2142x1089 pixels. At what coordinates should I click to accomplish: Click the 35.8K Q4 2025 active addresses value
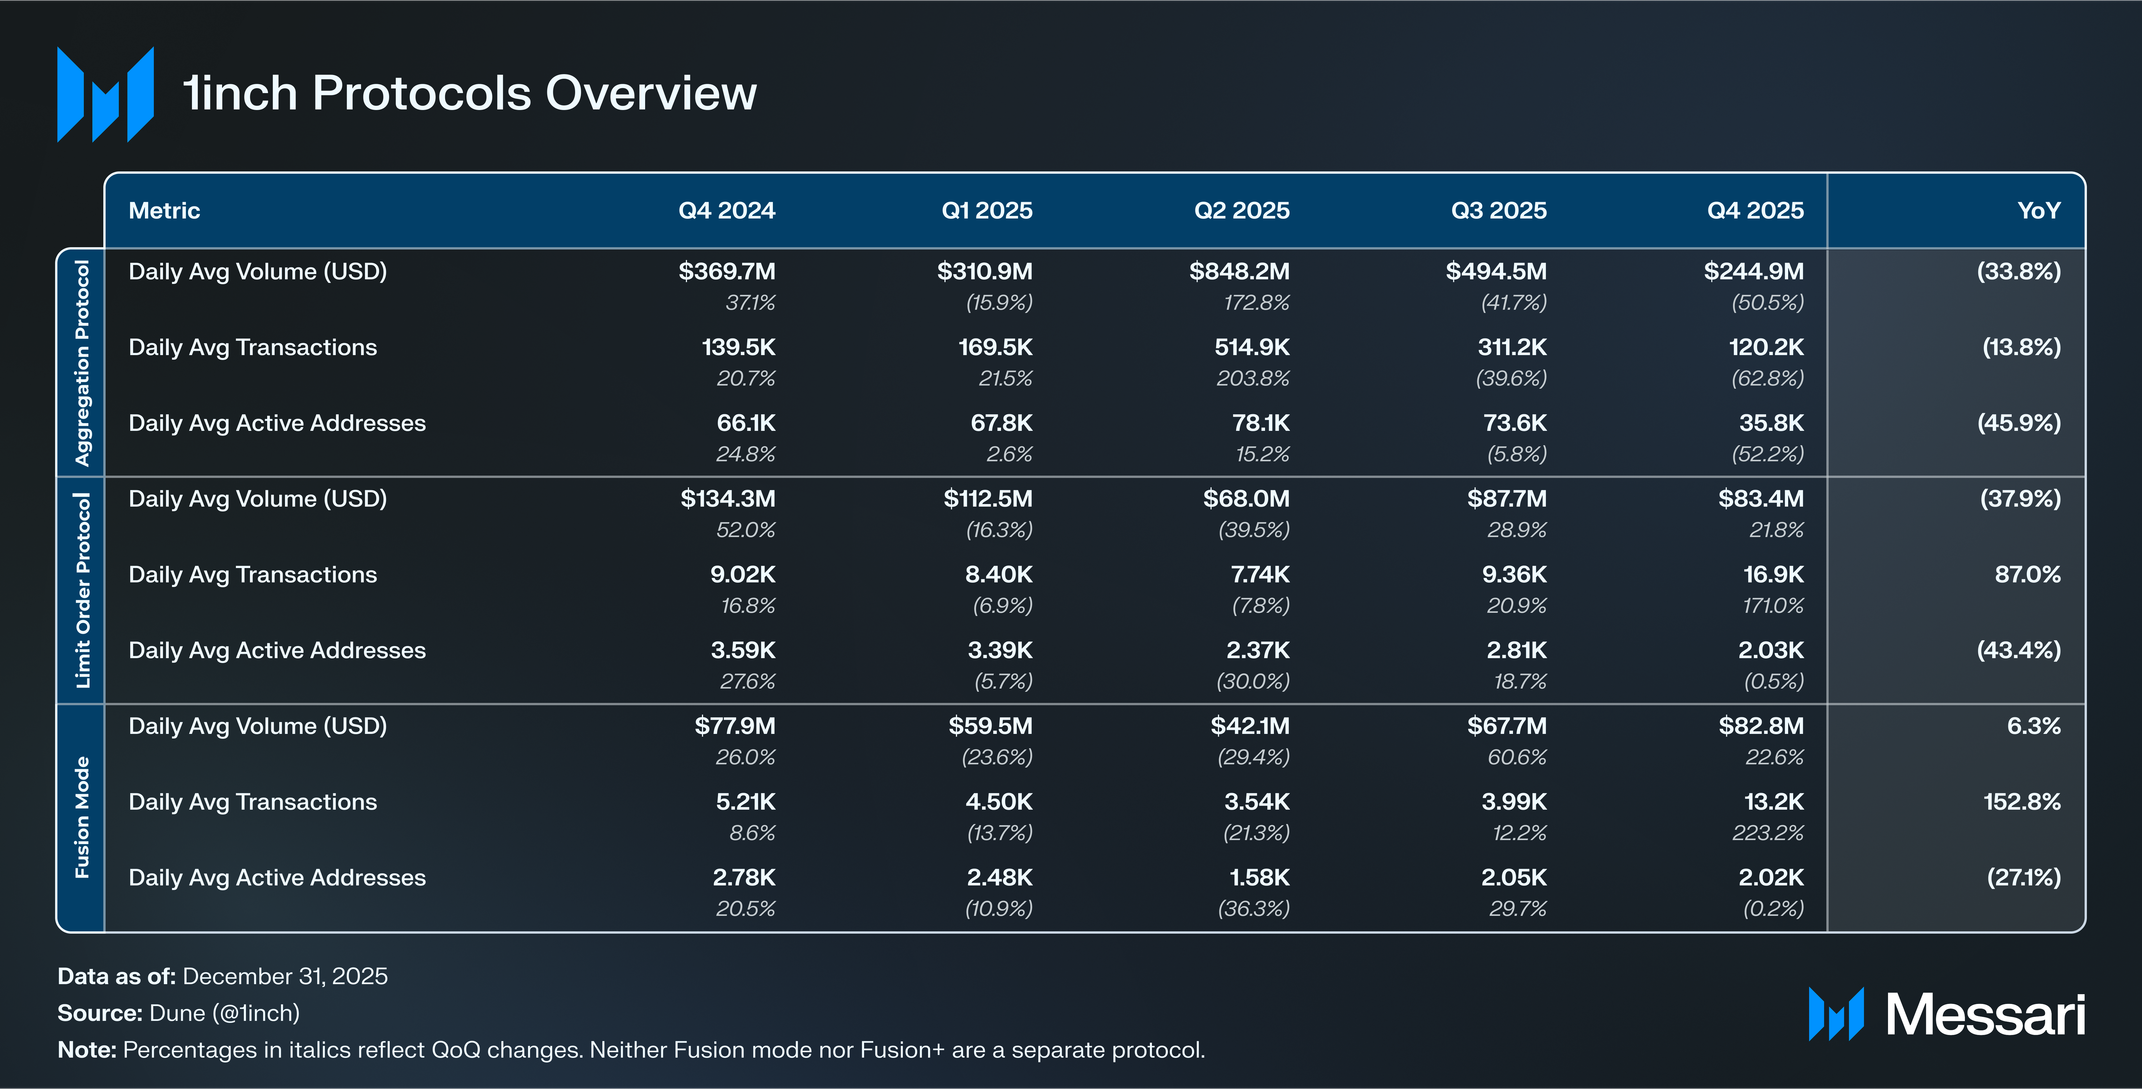pos(1771,424)
